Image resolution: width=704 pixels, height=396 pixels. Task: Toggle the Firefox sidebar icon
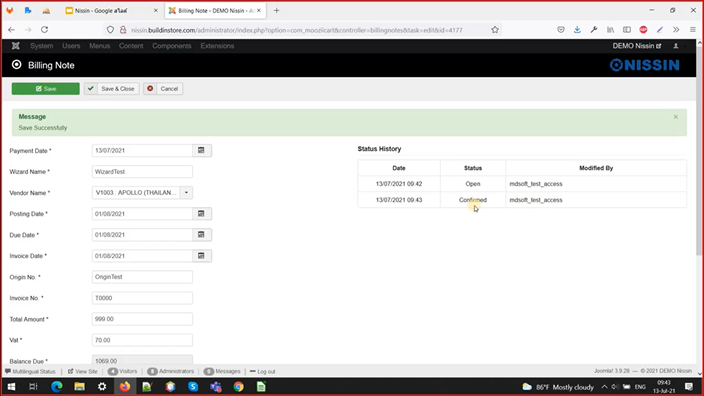point(627,30)
